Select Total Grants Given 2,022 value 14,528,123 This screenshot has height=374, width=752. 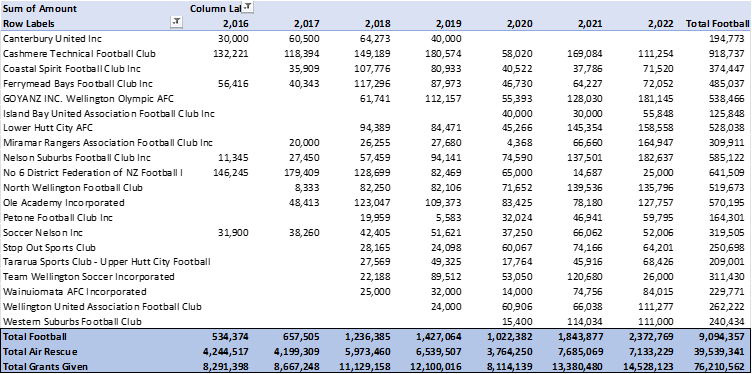point(648,366)
